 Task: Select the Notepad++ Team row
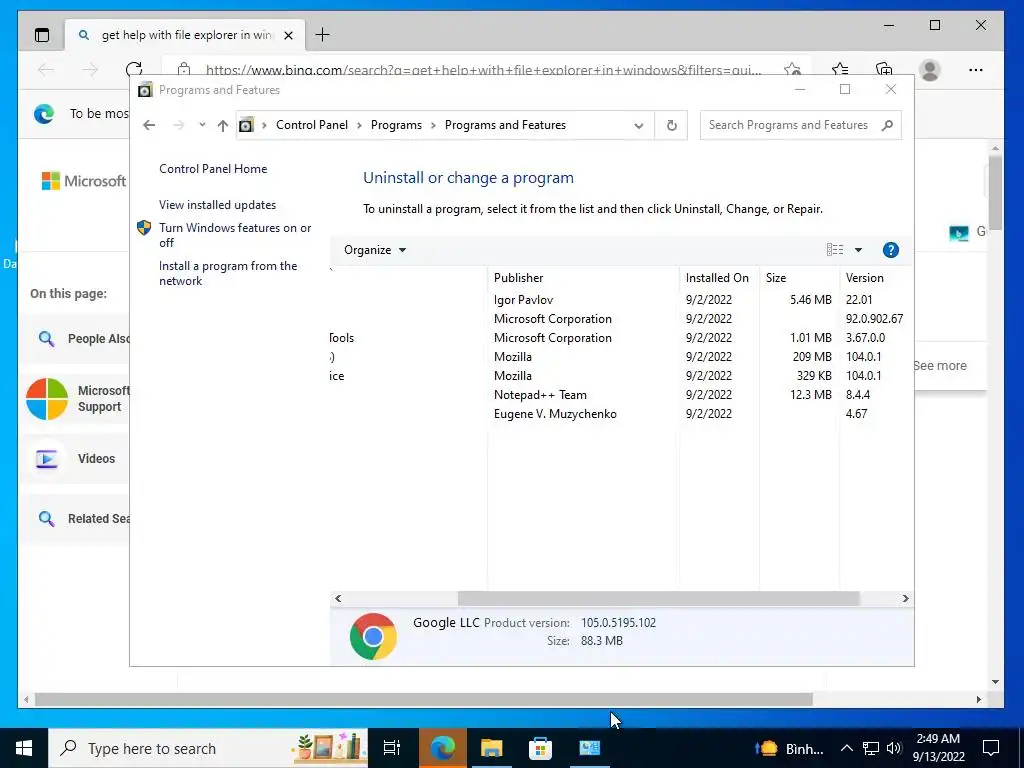click(x=622, y=394)
